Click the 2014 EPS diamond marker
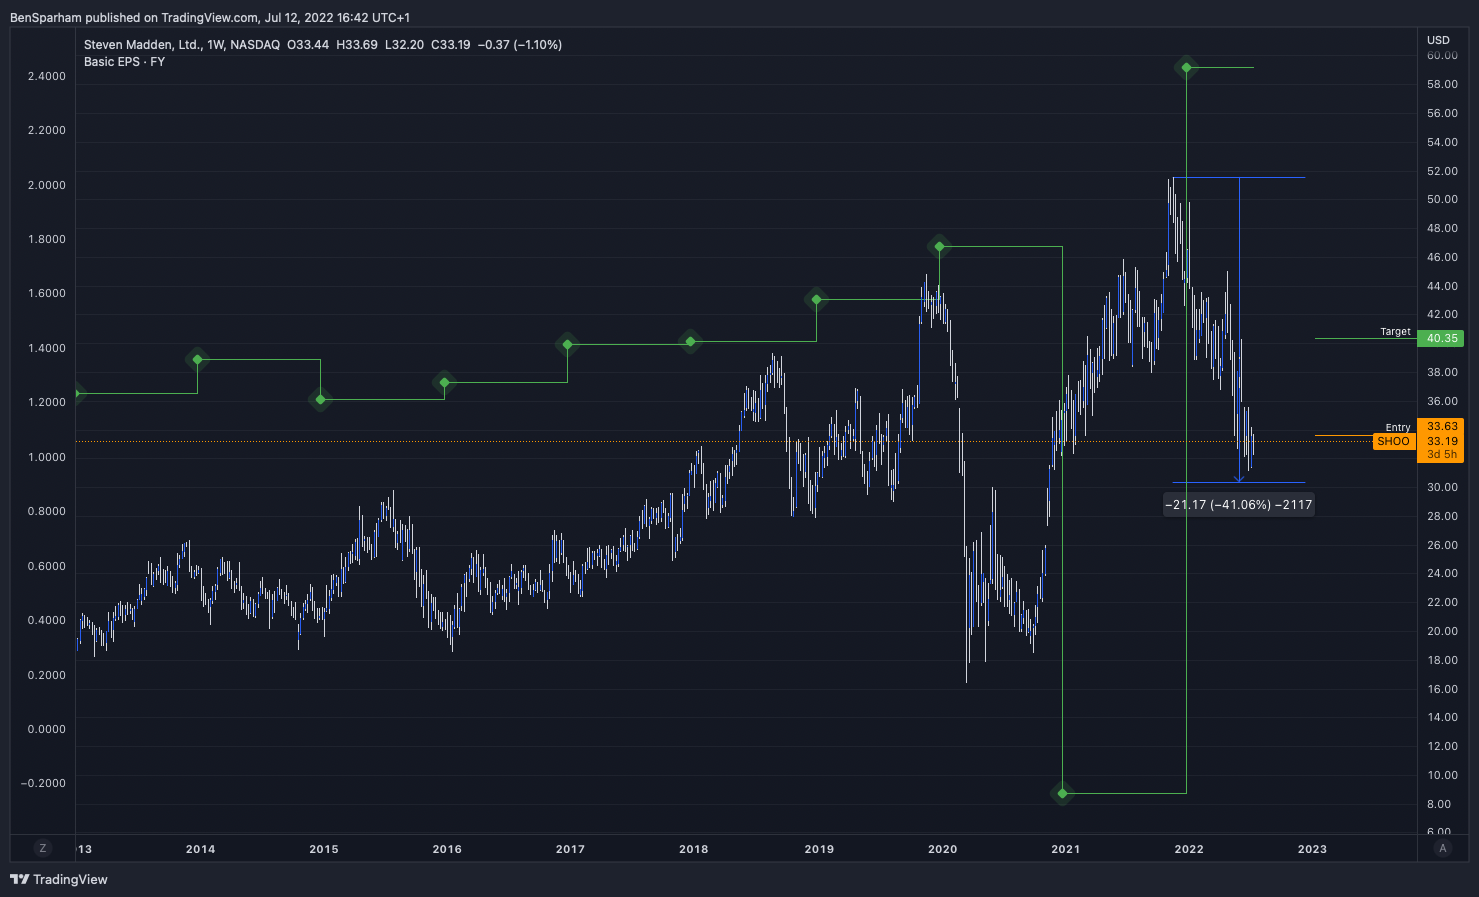1479x897 pixels. coord(197,359)
